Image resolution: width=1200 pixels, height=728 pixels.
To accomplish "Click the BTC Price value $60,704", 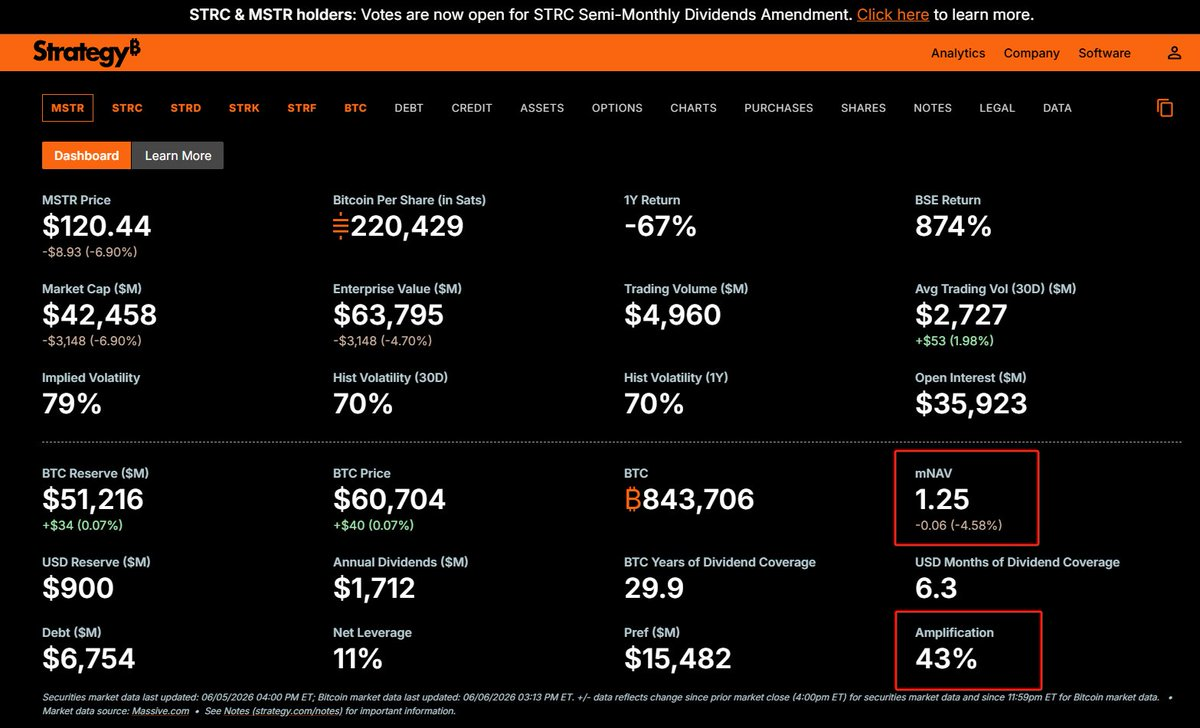I will click(389, 499).
